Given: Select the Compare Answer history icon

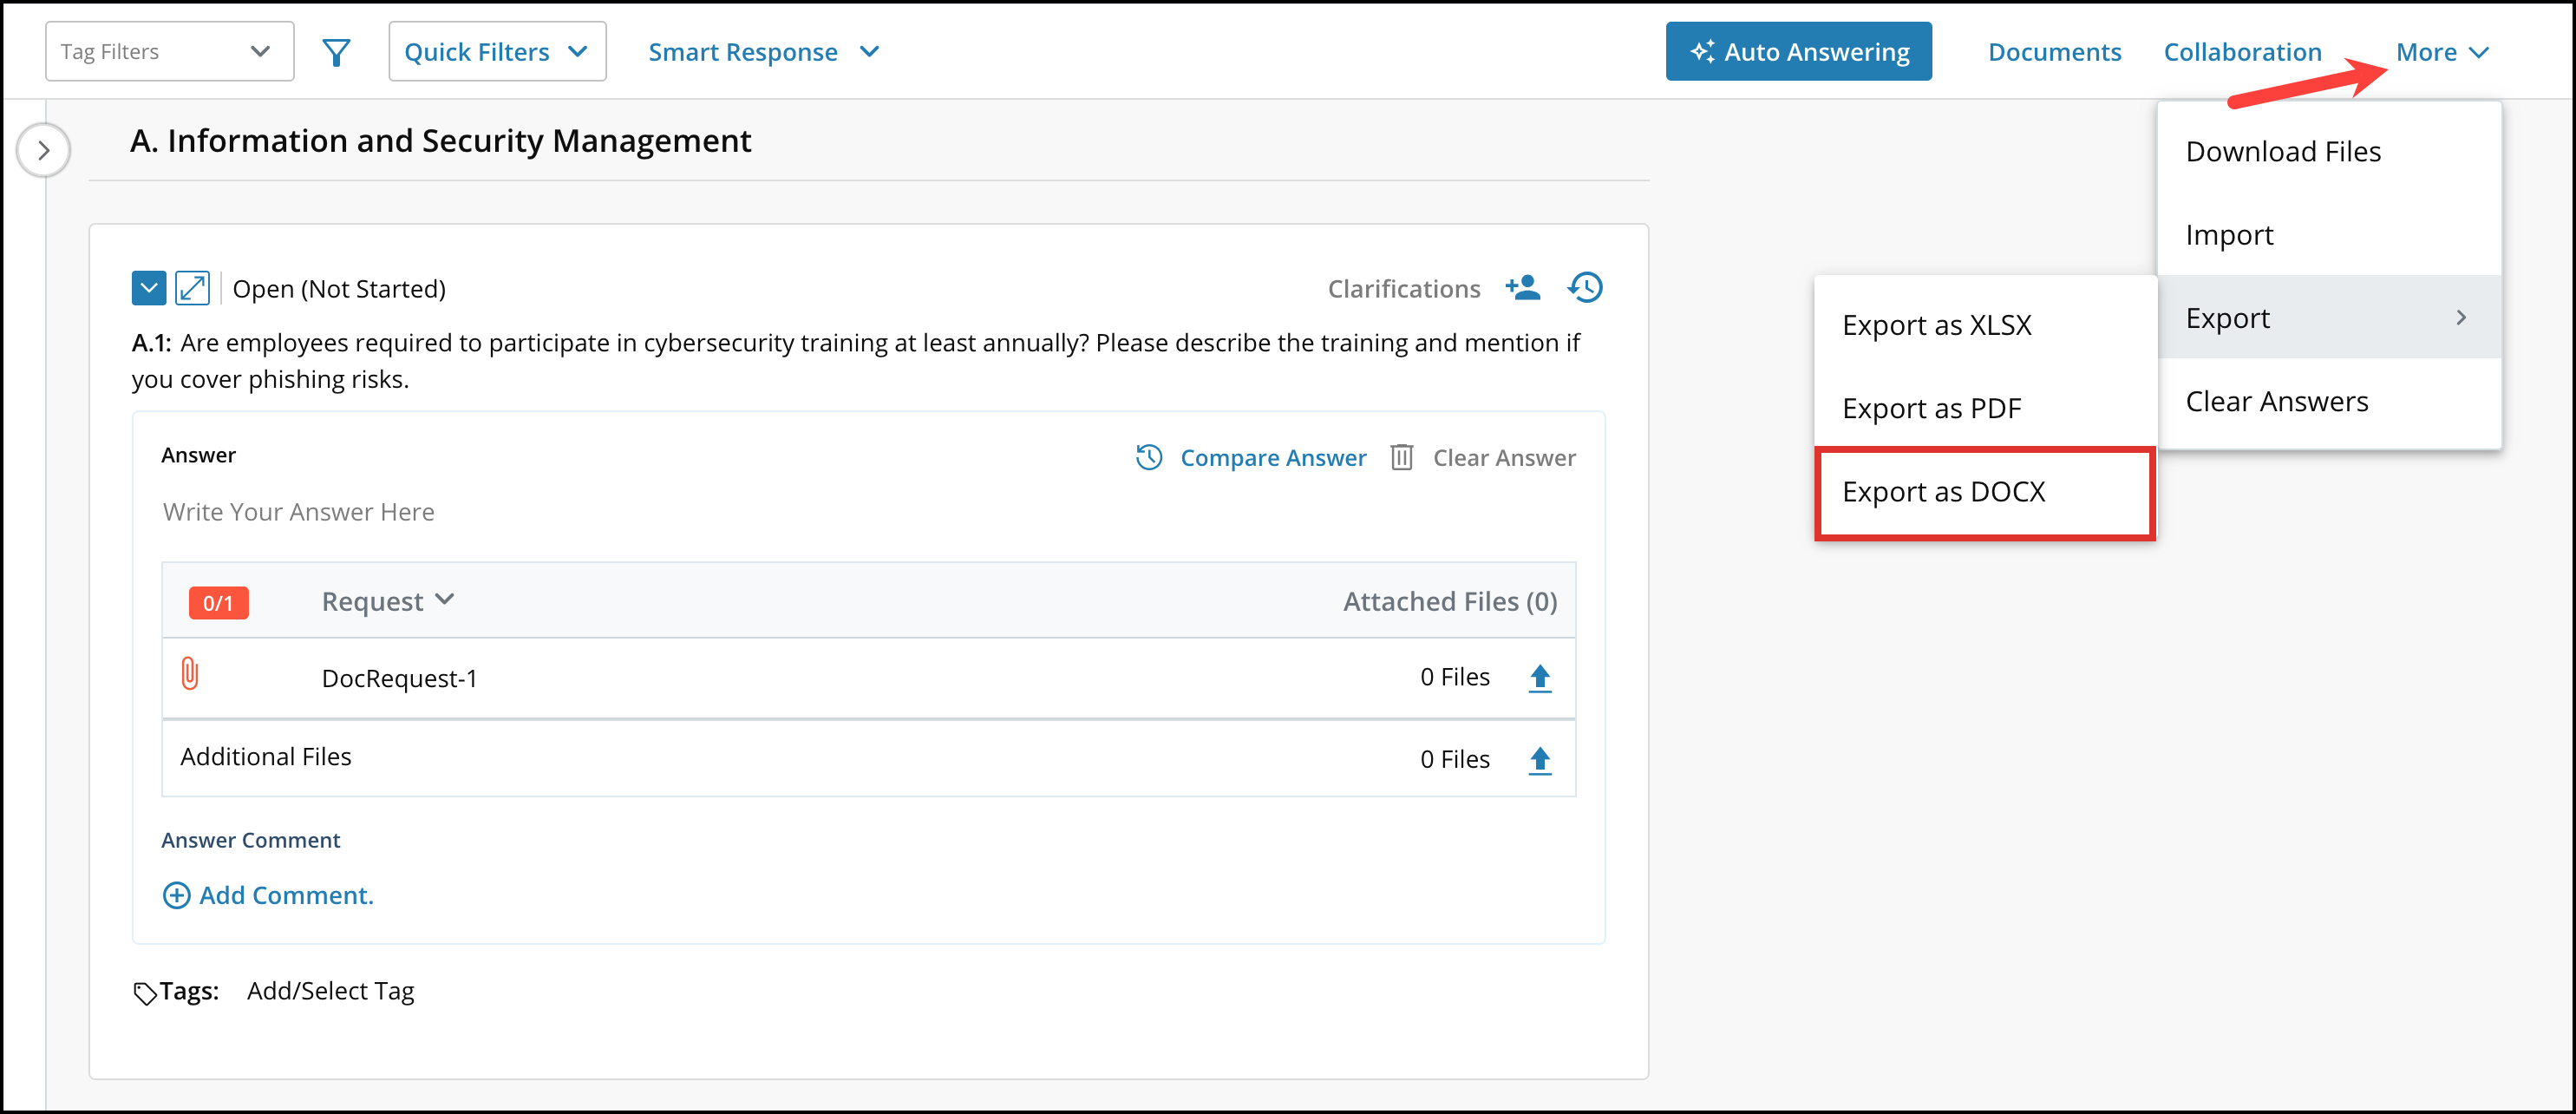Looking at the screenshot, I should coord(1150,457).
